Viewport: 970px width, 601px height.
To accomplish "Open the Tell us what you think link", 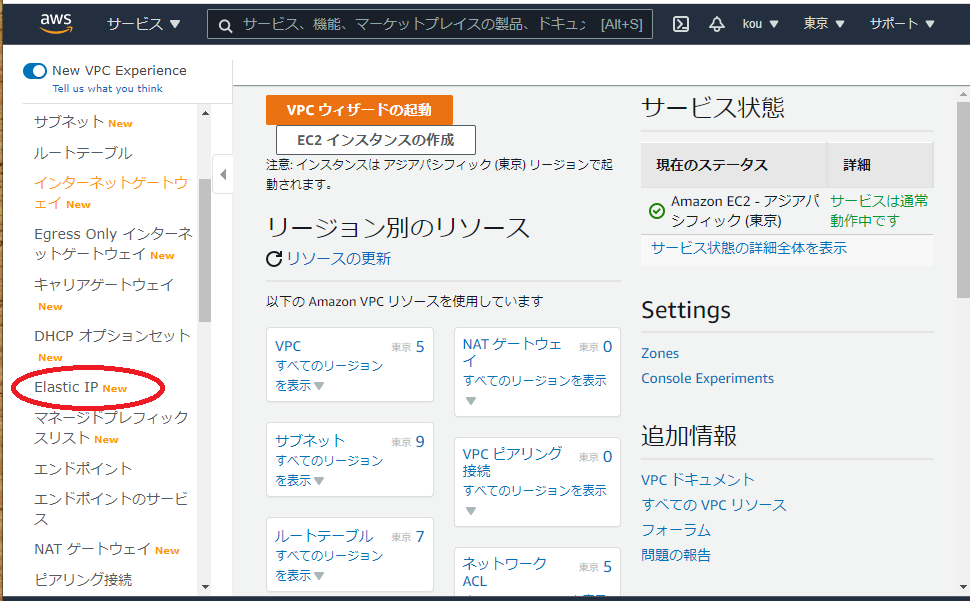I will tap(108, 88).
